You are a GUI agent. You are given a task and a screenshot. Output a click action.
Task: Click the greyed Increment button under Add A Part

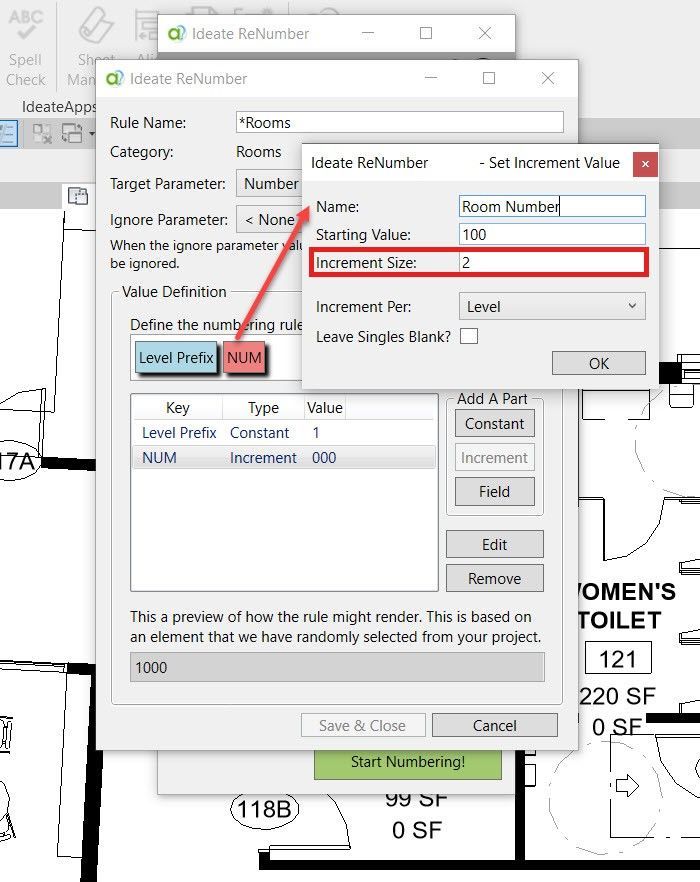point(495,458)
